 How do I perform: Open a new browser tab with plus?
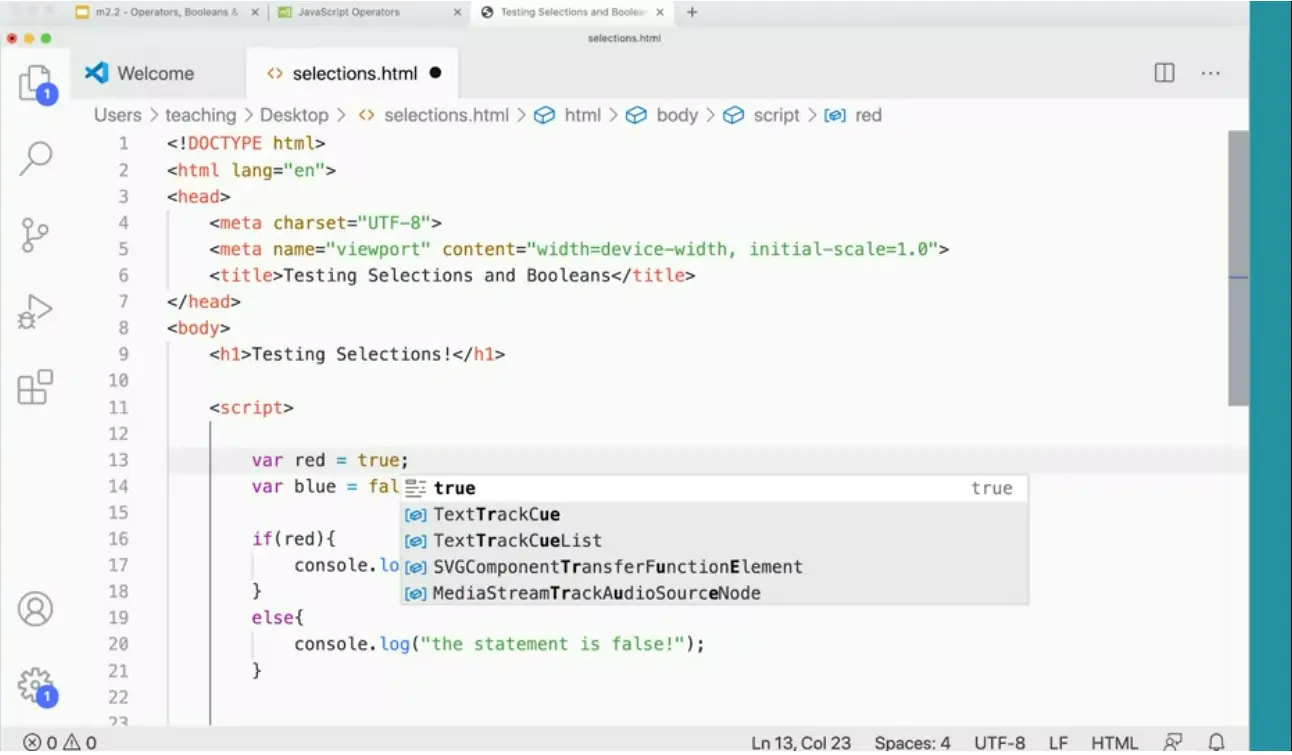pyautogui.click(x=692, y=12)
